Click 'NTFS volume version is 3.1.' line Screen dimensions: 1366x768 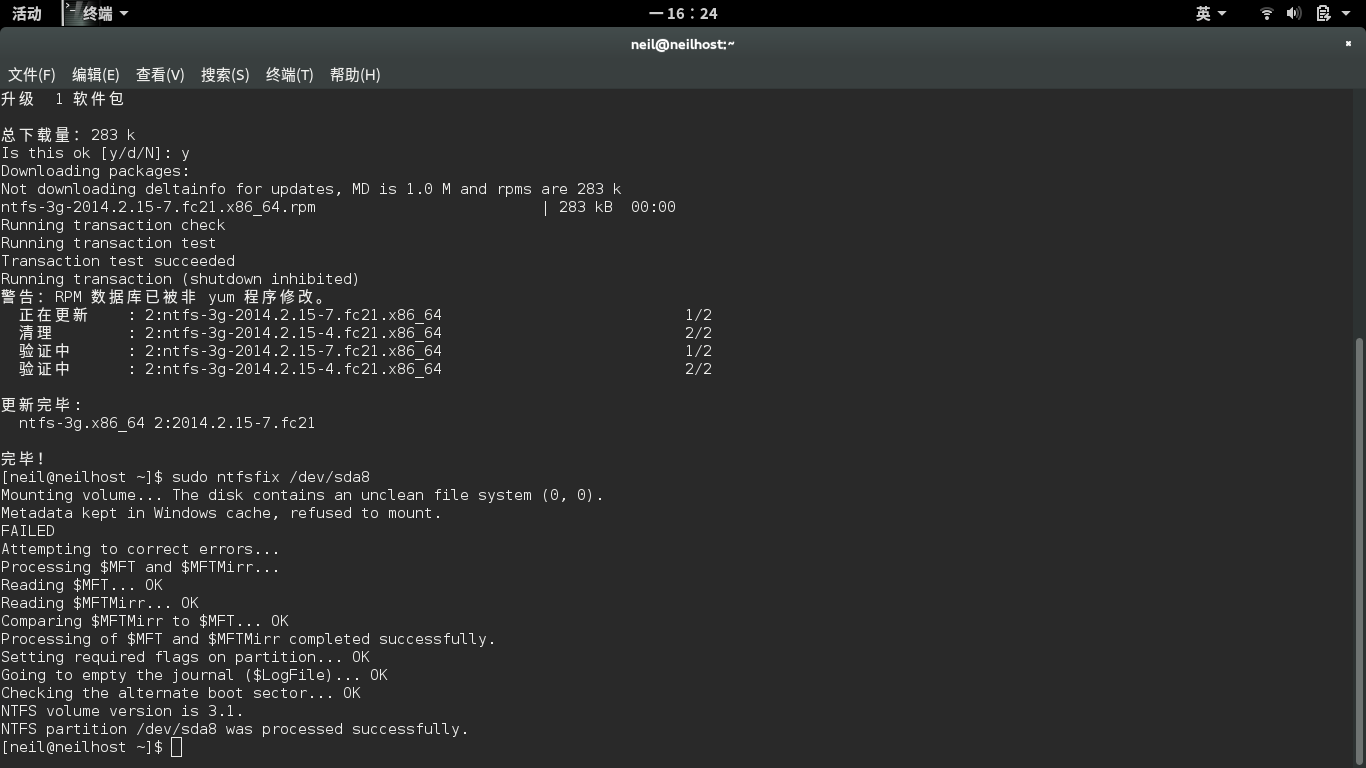(122, 711)
